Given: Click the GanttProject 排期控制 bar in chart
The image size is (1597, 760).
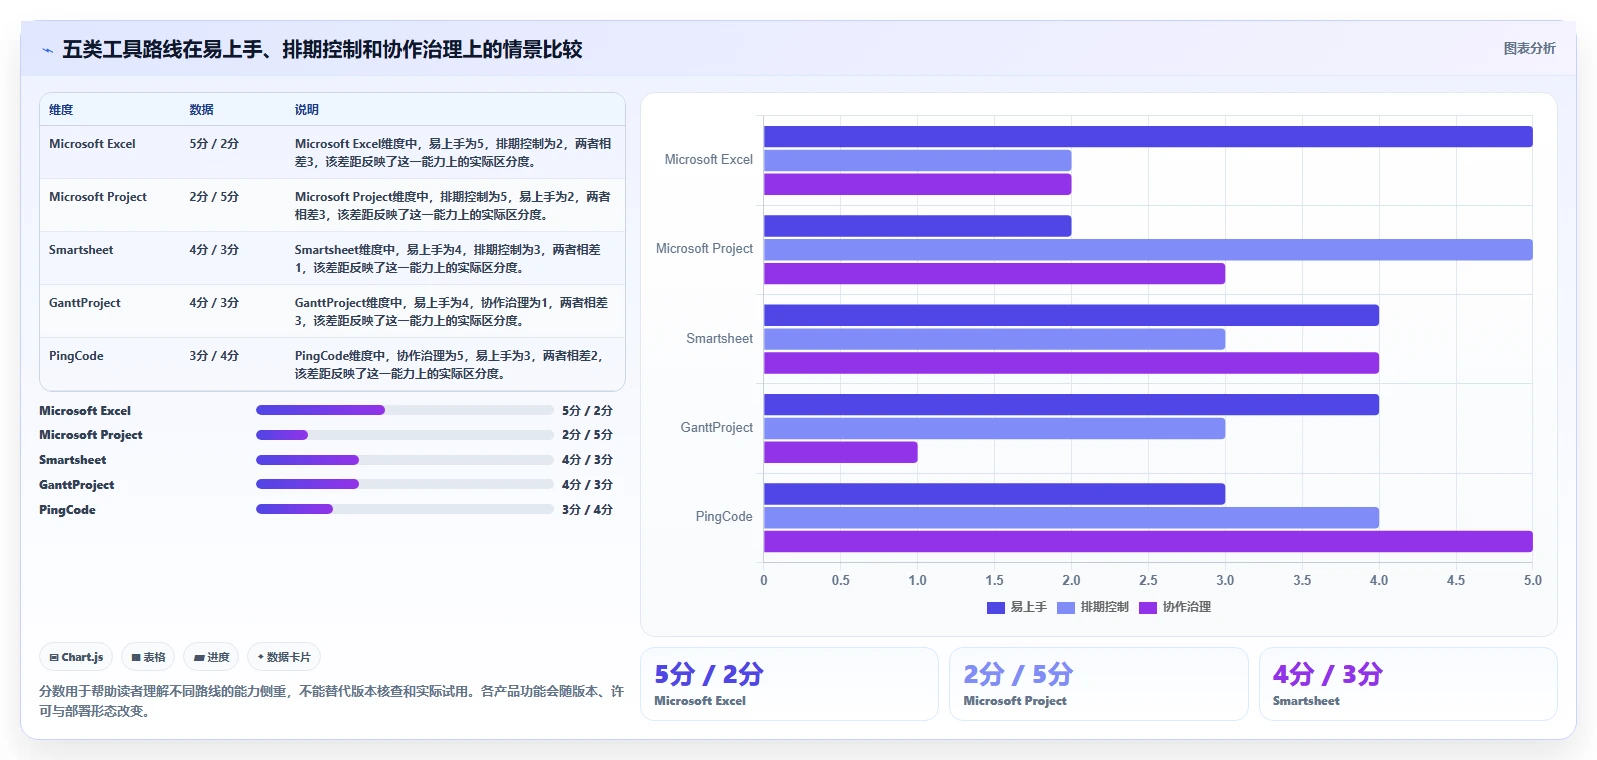Looking at the screenshot, I should [x=994, y=429].
